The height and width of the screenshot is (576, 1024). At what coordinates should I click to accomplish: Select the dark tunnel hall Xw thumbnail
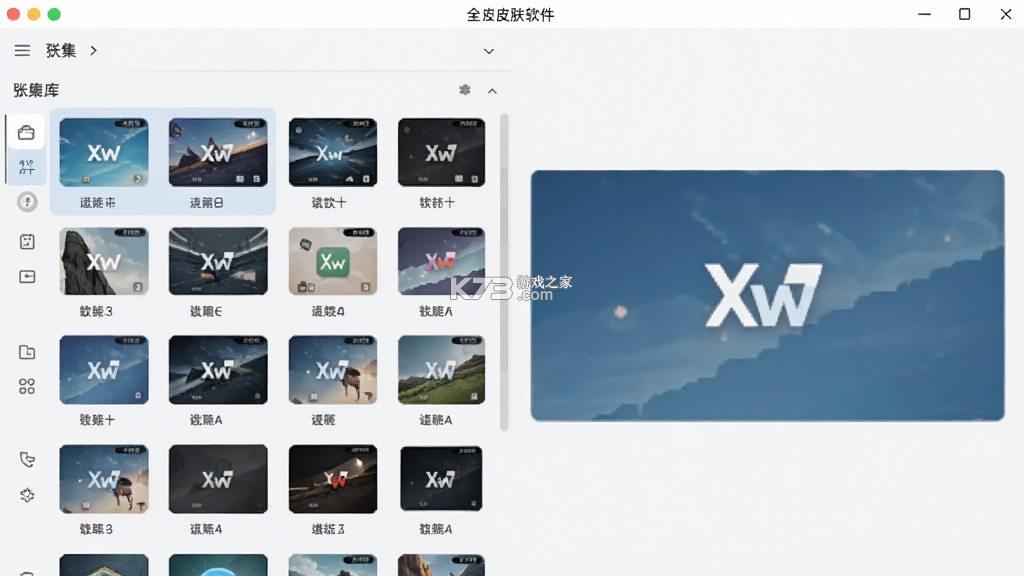pyautogui.click(x=218, y=261)
